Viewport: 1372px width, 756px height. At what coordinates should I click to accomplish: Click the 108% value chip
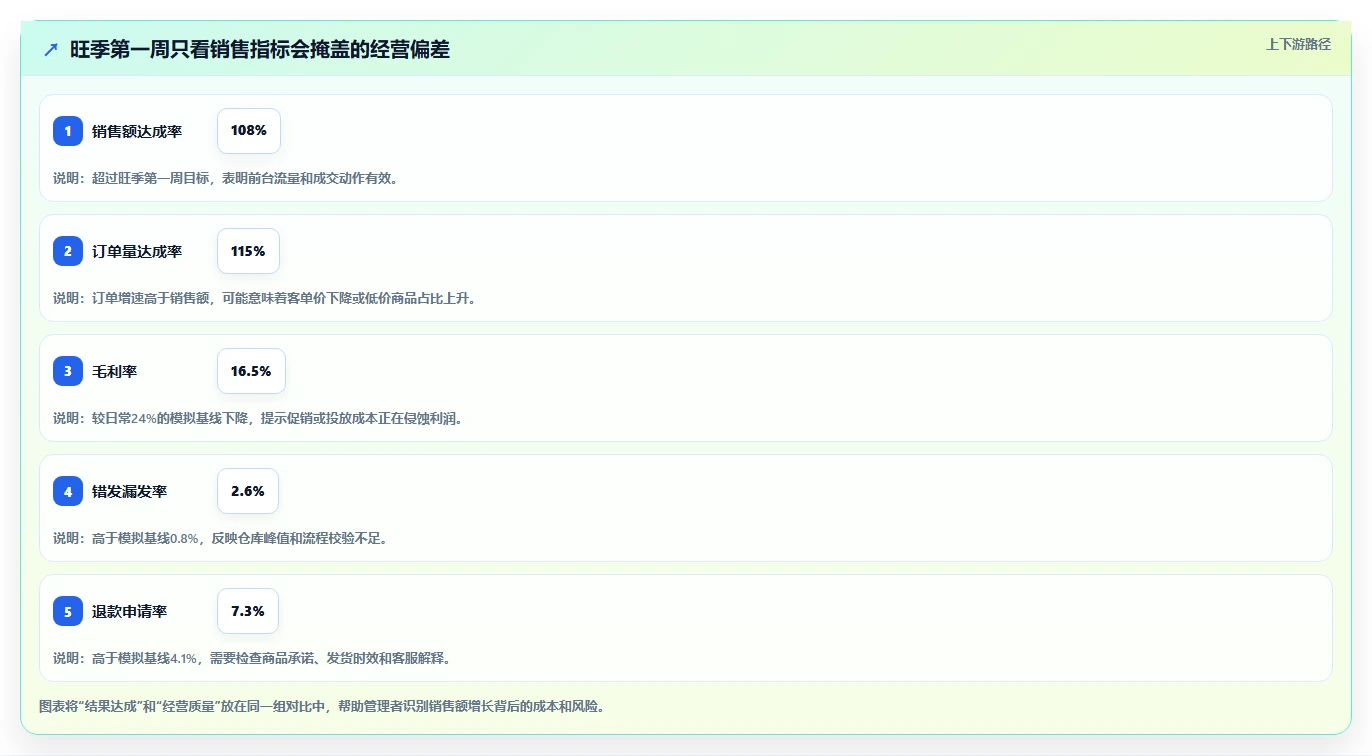pyautogui.click(x=249, y=131)
